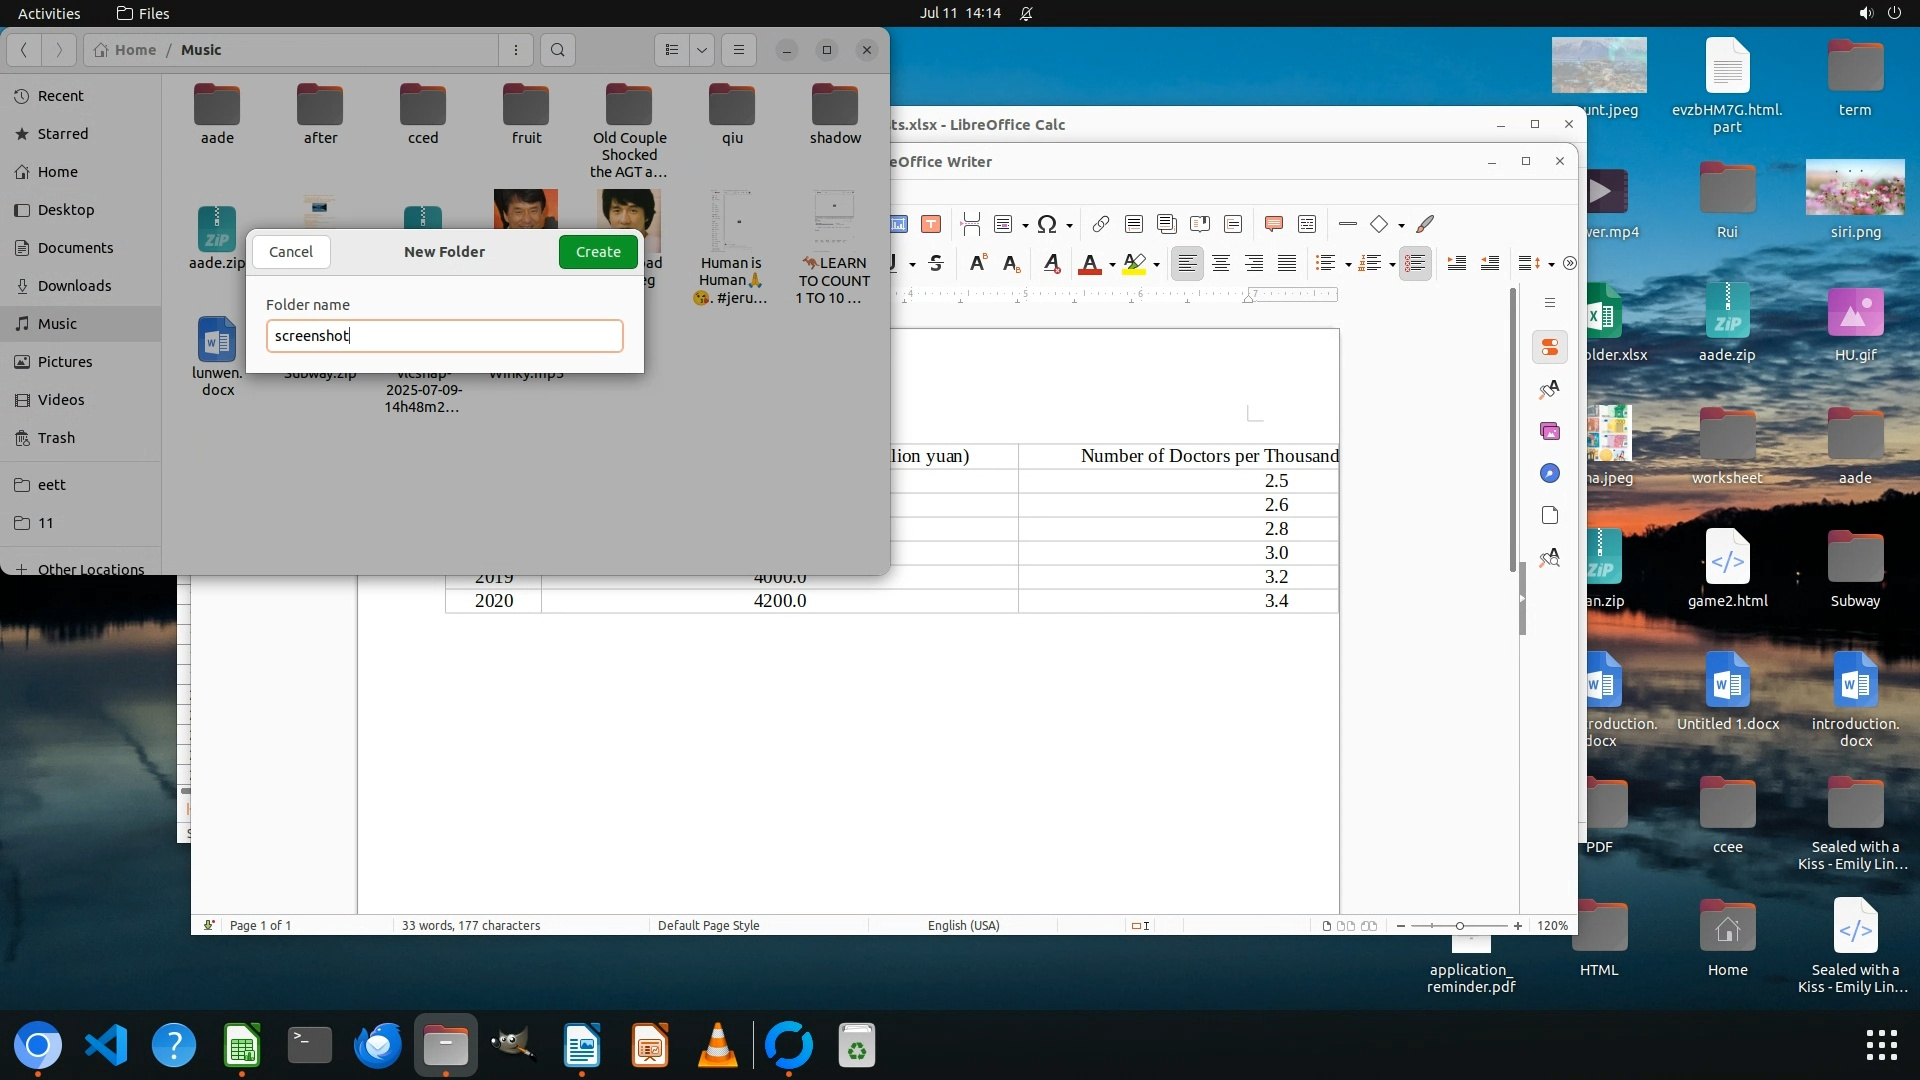The height and width of the screenshot is (1080, 1920).
Task: Open font color dropdown arrow
Action: (x=1112, y=264)
